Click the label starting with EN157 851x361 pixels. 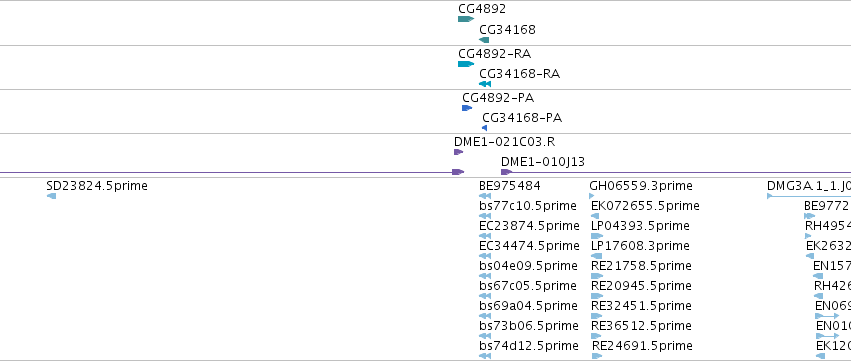[832, 266]
